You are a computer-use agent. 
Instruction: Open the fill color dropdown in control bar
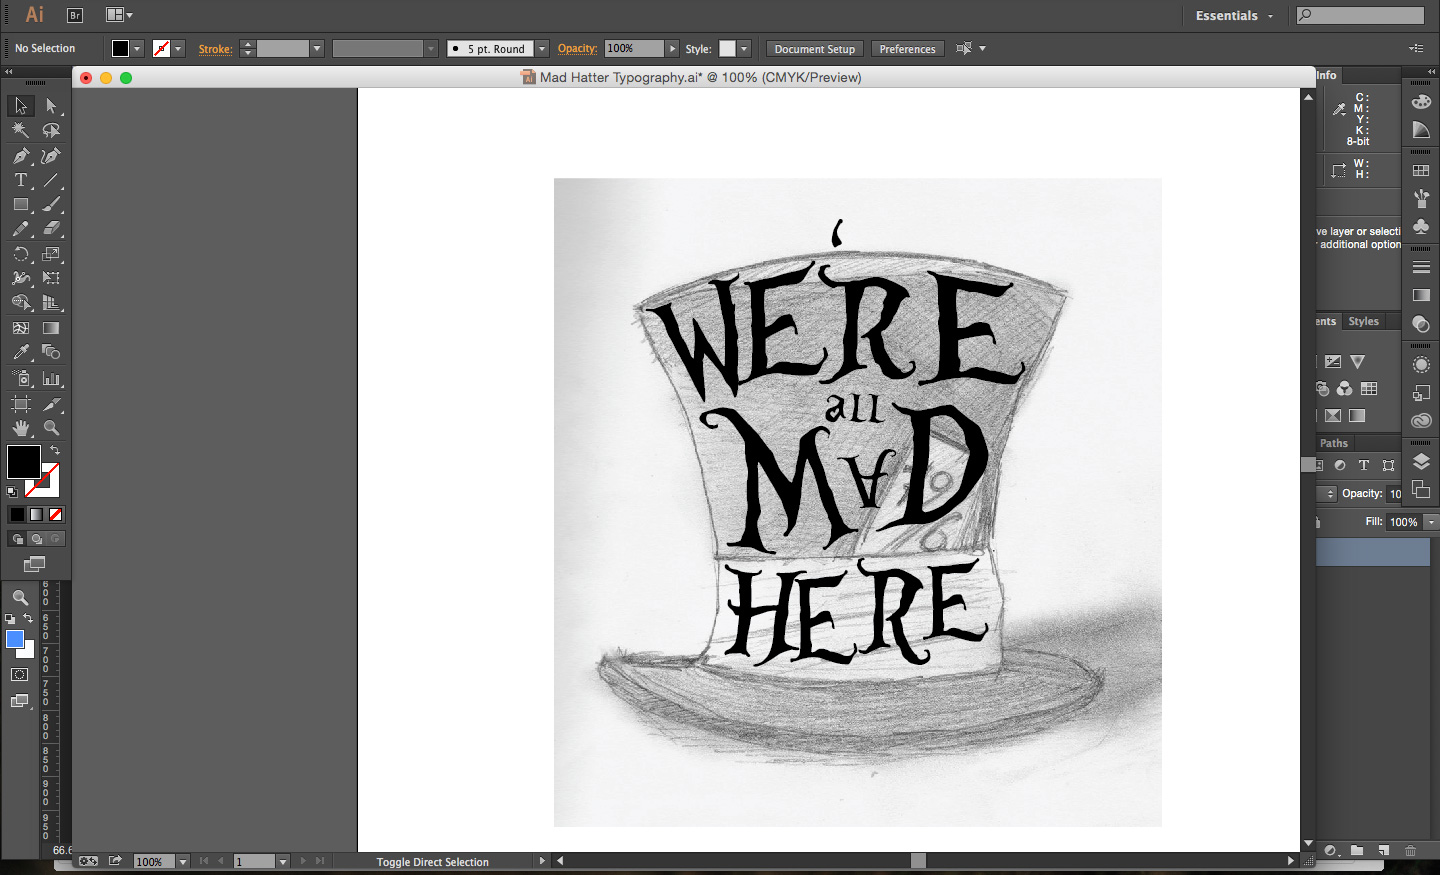pos(137,48)
